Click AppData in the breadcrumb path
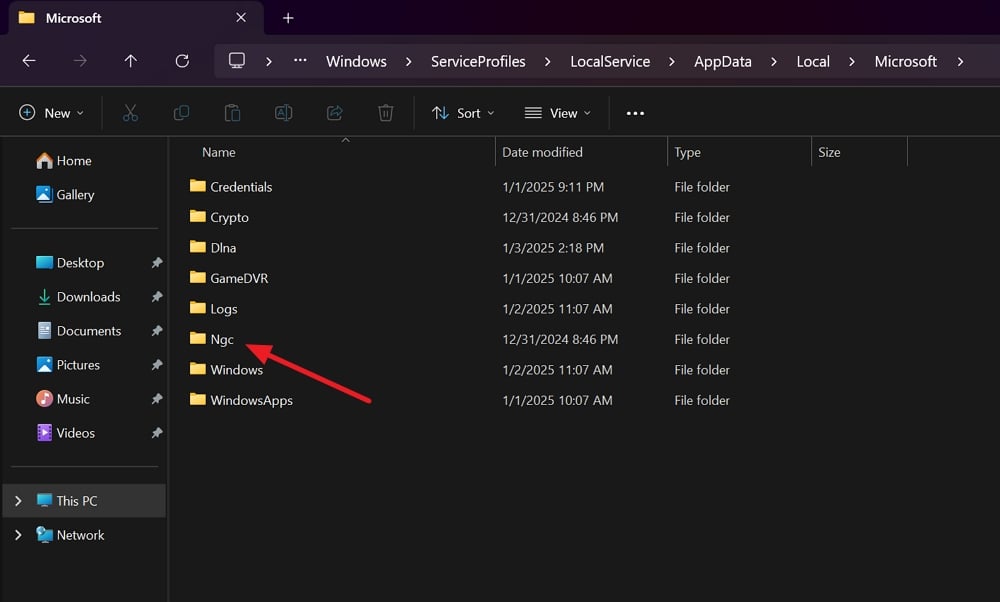1000x602 pixels. pyautogui.click(x=722, y=61)
